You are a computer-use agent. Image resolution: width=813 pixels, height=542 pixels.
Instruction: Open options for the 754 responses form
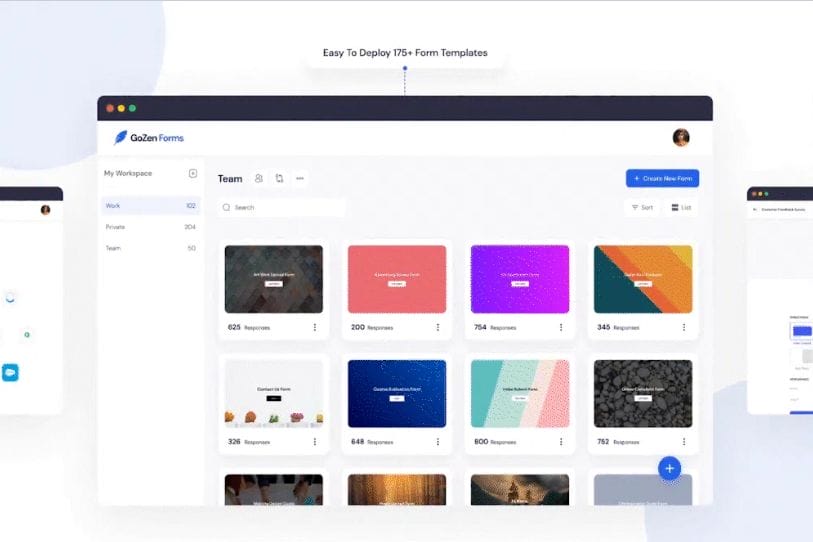[x=561, y=327]
